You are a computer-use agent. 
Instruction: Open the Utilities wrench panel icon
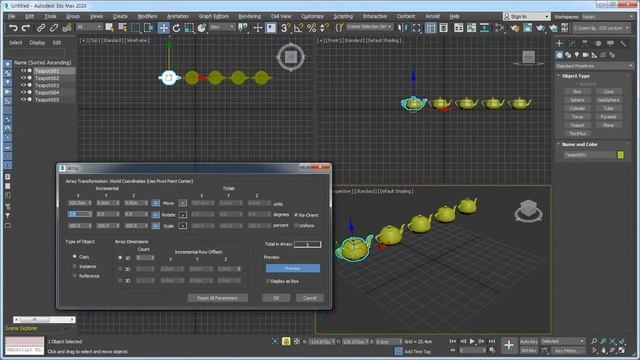(x=623, y=43)
